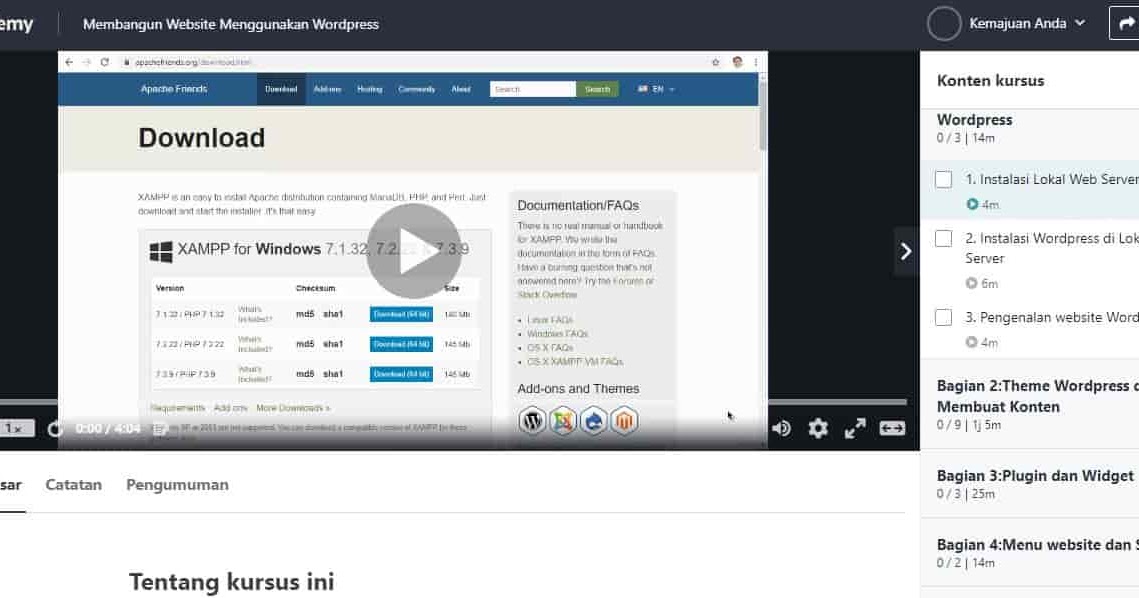Select the Download nav item

(x=280, y=89)
